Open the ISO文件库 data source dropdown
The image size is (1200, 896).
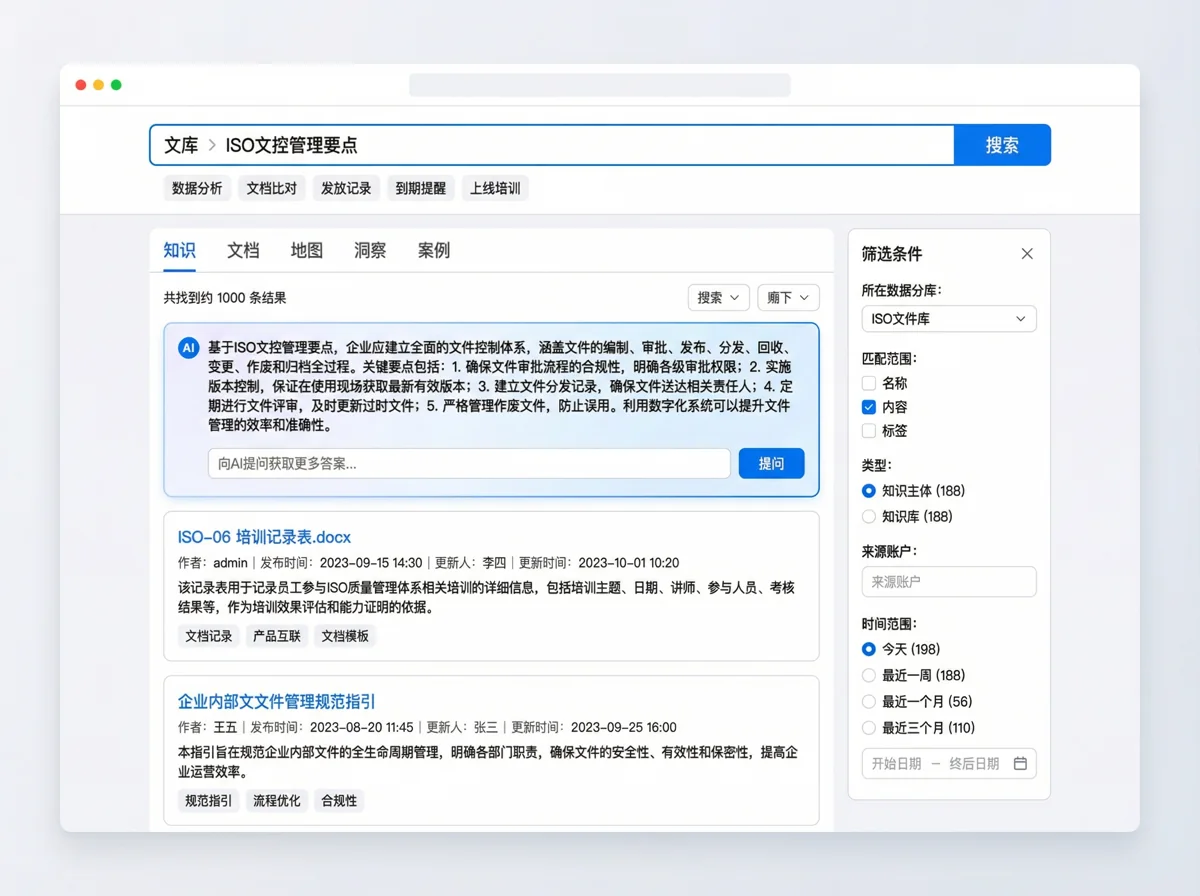click(x=948, y=318)
